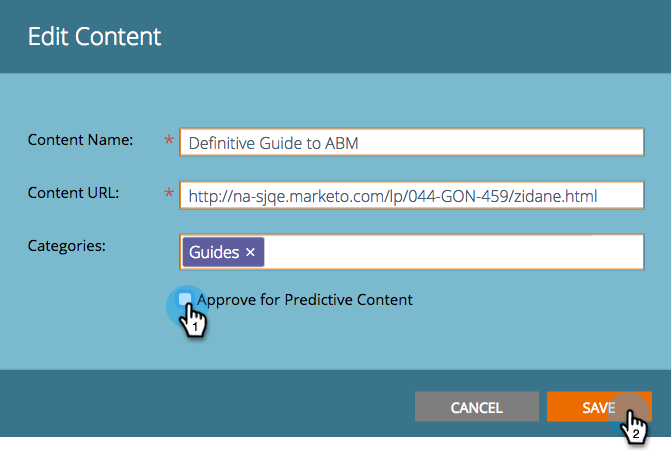Viewport: 671px width, 456px height.
Task: Click the required asterisk beside Content URL
Action: [168, 195]
